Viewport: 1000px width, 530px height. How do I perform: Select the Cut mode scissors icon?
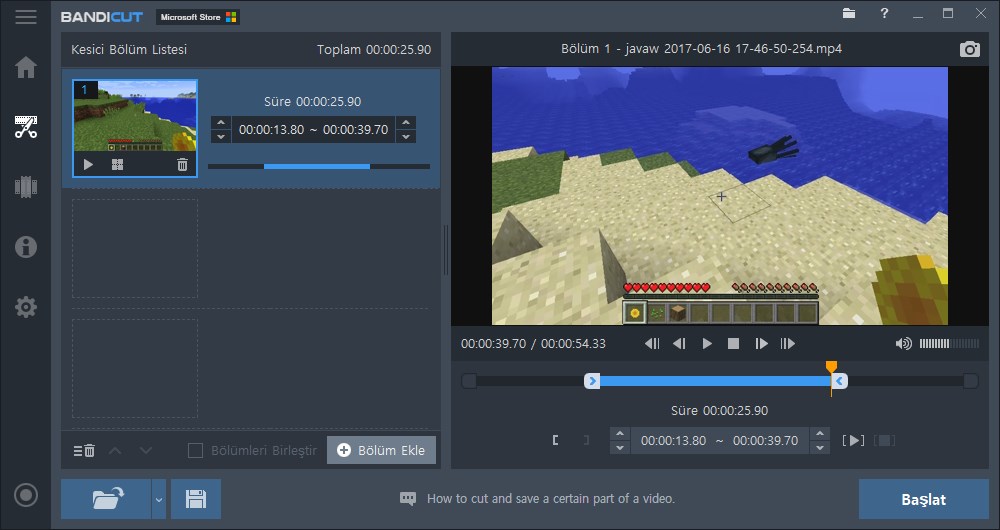(26, 127)
